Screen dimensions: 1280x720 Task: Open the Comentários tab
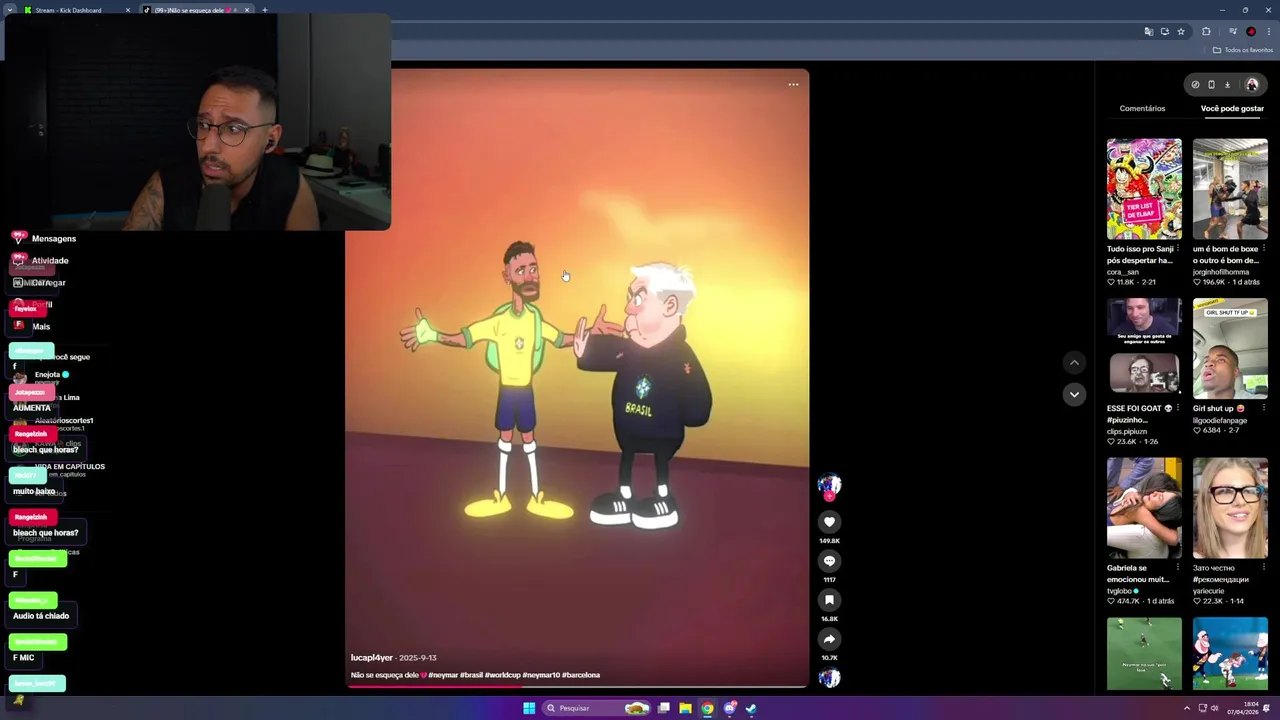(x=1142, y=108)
